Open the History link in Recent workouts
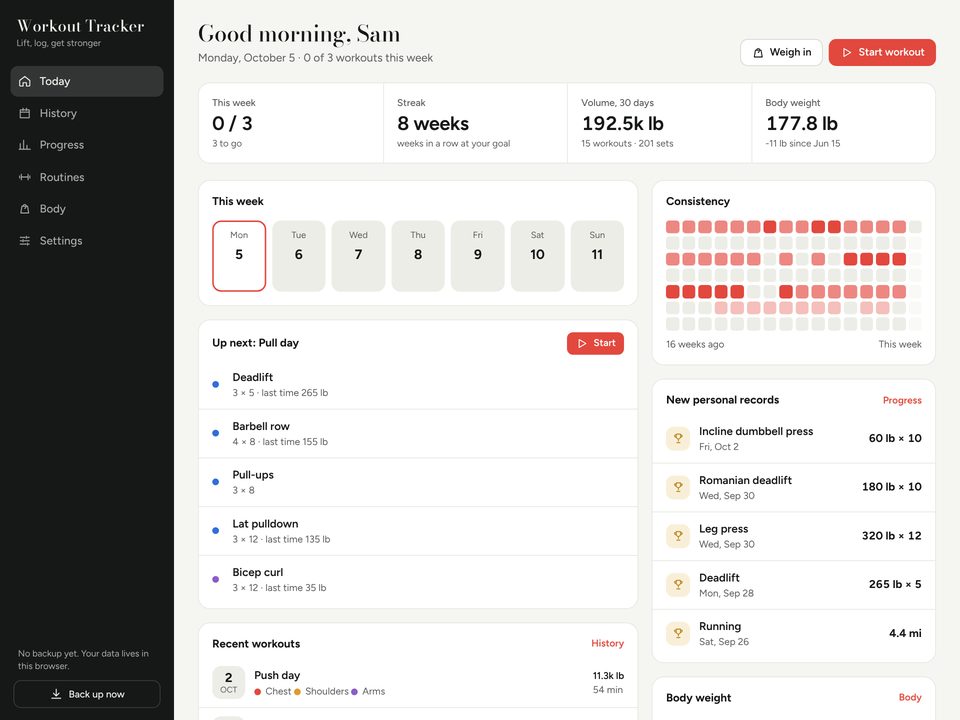This screenshot has height=720, width=960. [x=607, y=643]
